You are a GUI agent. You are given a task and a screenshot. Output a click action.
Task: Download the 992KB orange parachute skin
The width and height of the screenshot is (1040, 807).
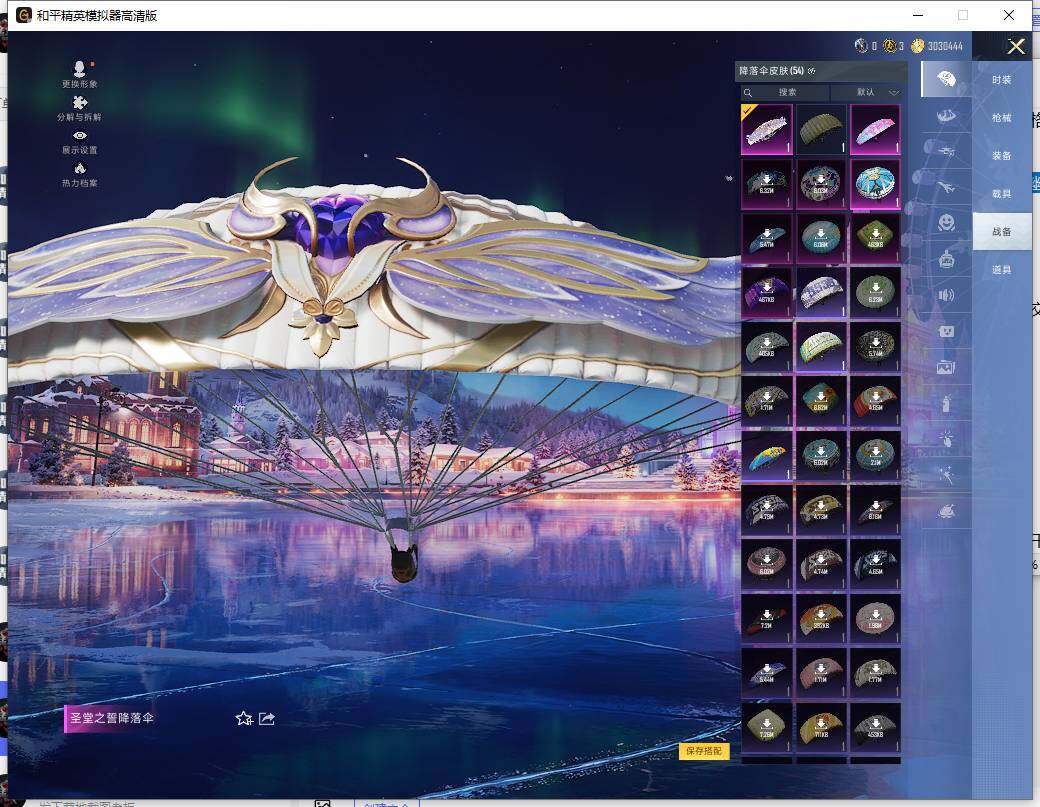click(x=821, y=619)
